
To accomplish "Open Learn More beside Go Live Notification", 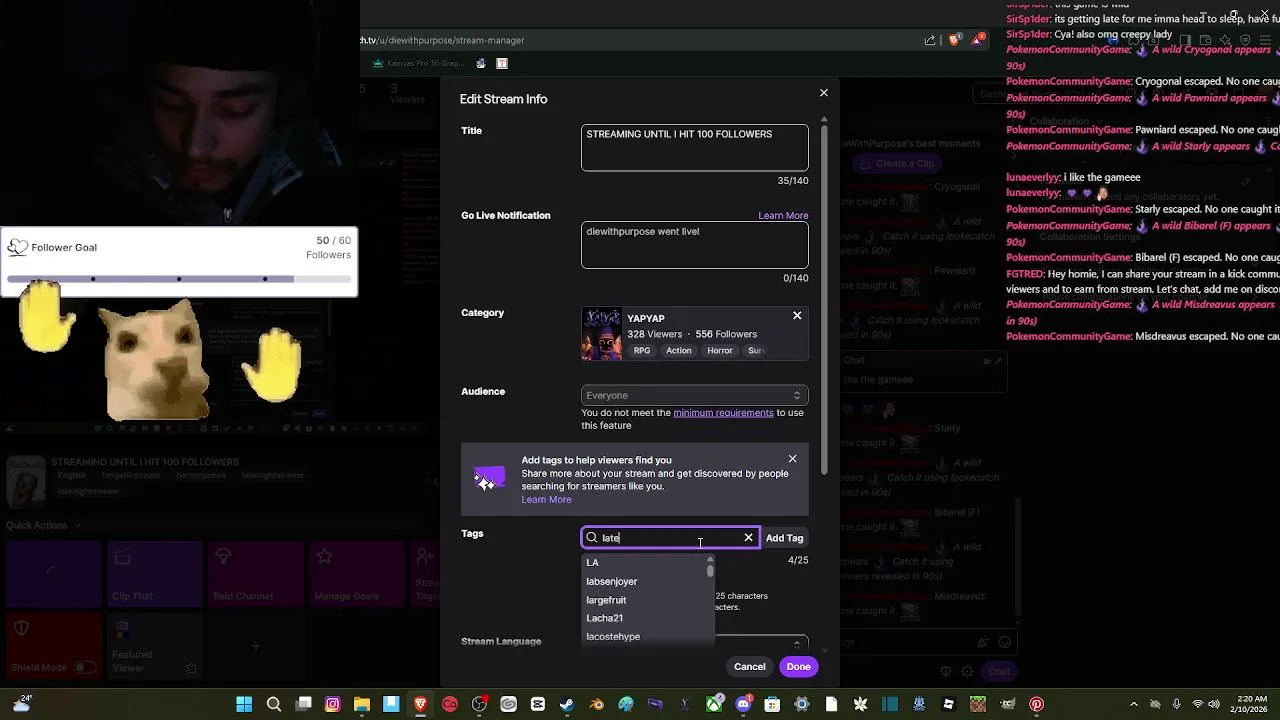I will (783, 215).
